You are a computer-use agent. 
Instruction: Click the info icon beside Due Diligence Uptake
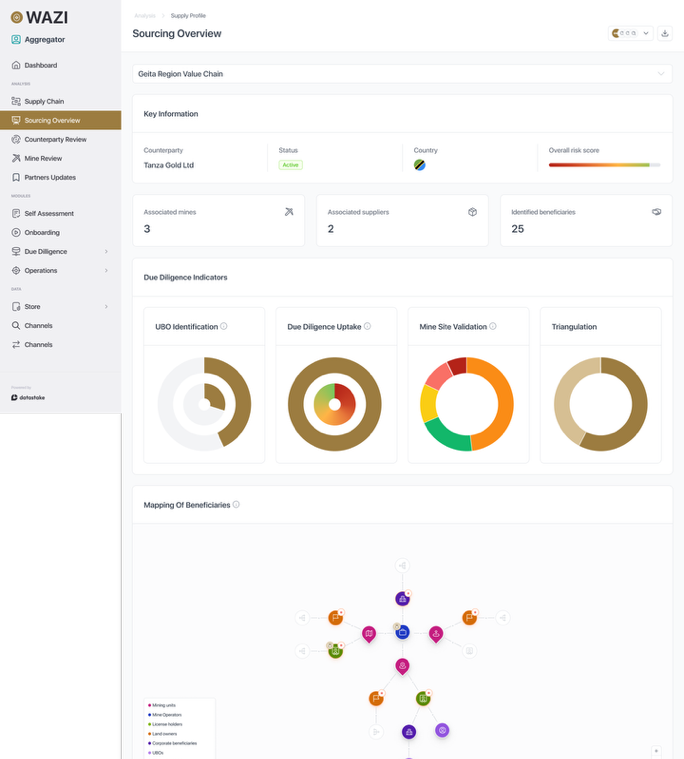[x=367, y=326]
